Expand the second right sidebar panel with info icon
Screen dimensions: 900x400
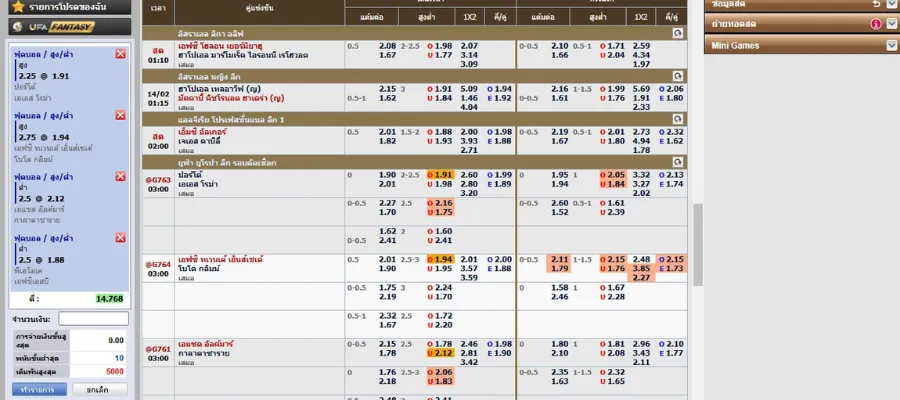891,24
